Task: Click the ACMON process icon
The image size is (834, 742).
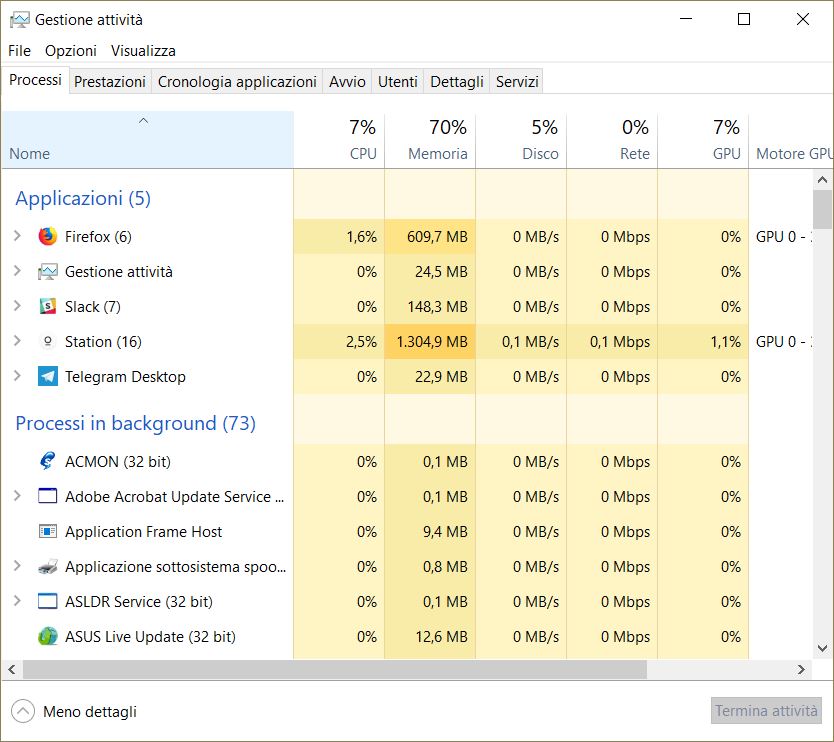Action: coord(48,461)
